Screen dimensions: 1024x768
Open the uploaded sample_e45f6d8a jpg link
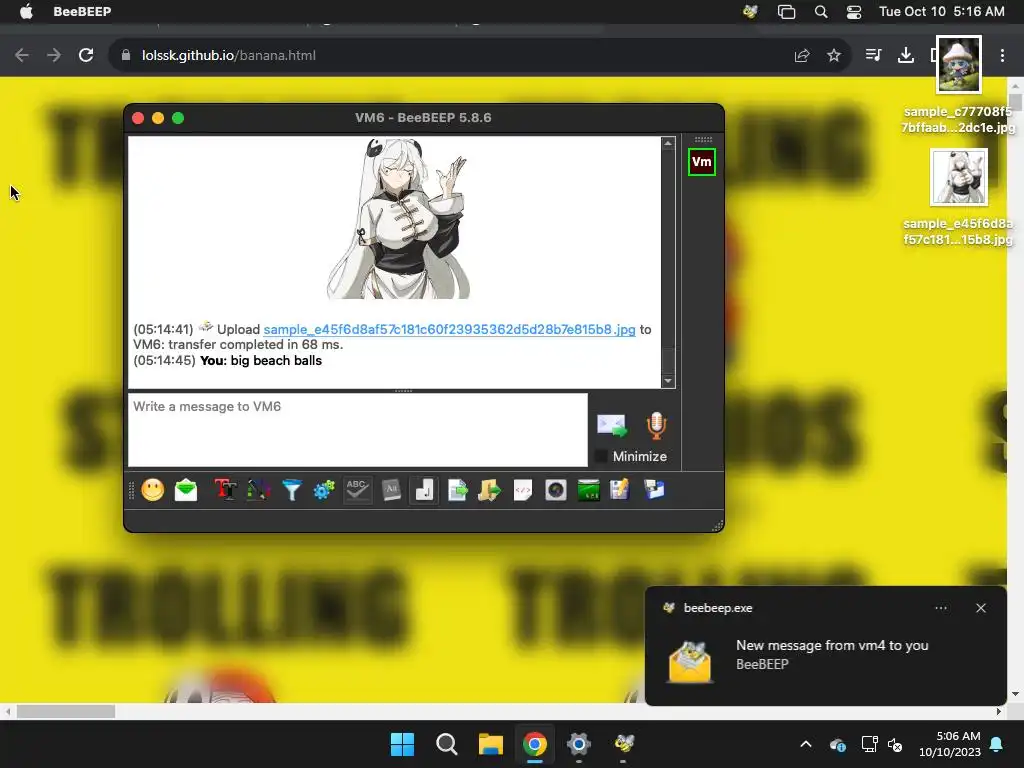pyautogui.click(x=449, y=329)
